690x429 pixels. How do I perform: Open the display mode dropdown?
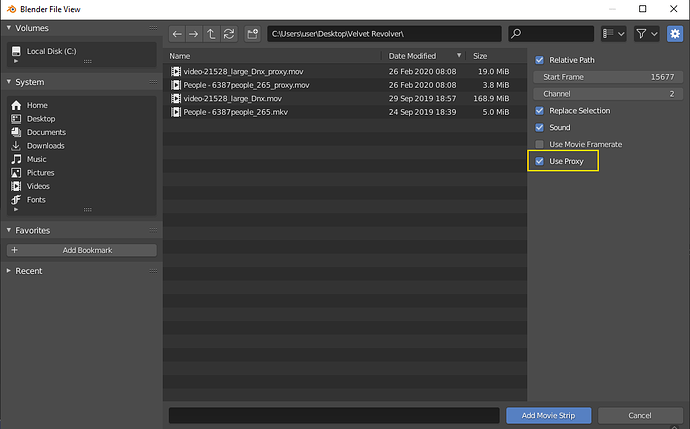point(614,34)
